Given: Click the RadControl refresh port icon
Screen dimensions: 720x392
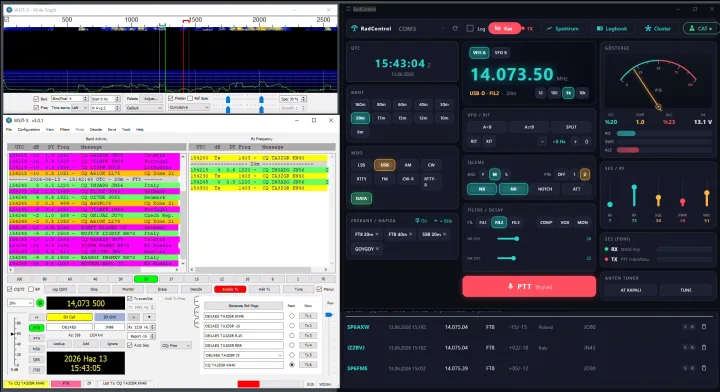Looking at the screenshot, I should (x=455, y=28).
